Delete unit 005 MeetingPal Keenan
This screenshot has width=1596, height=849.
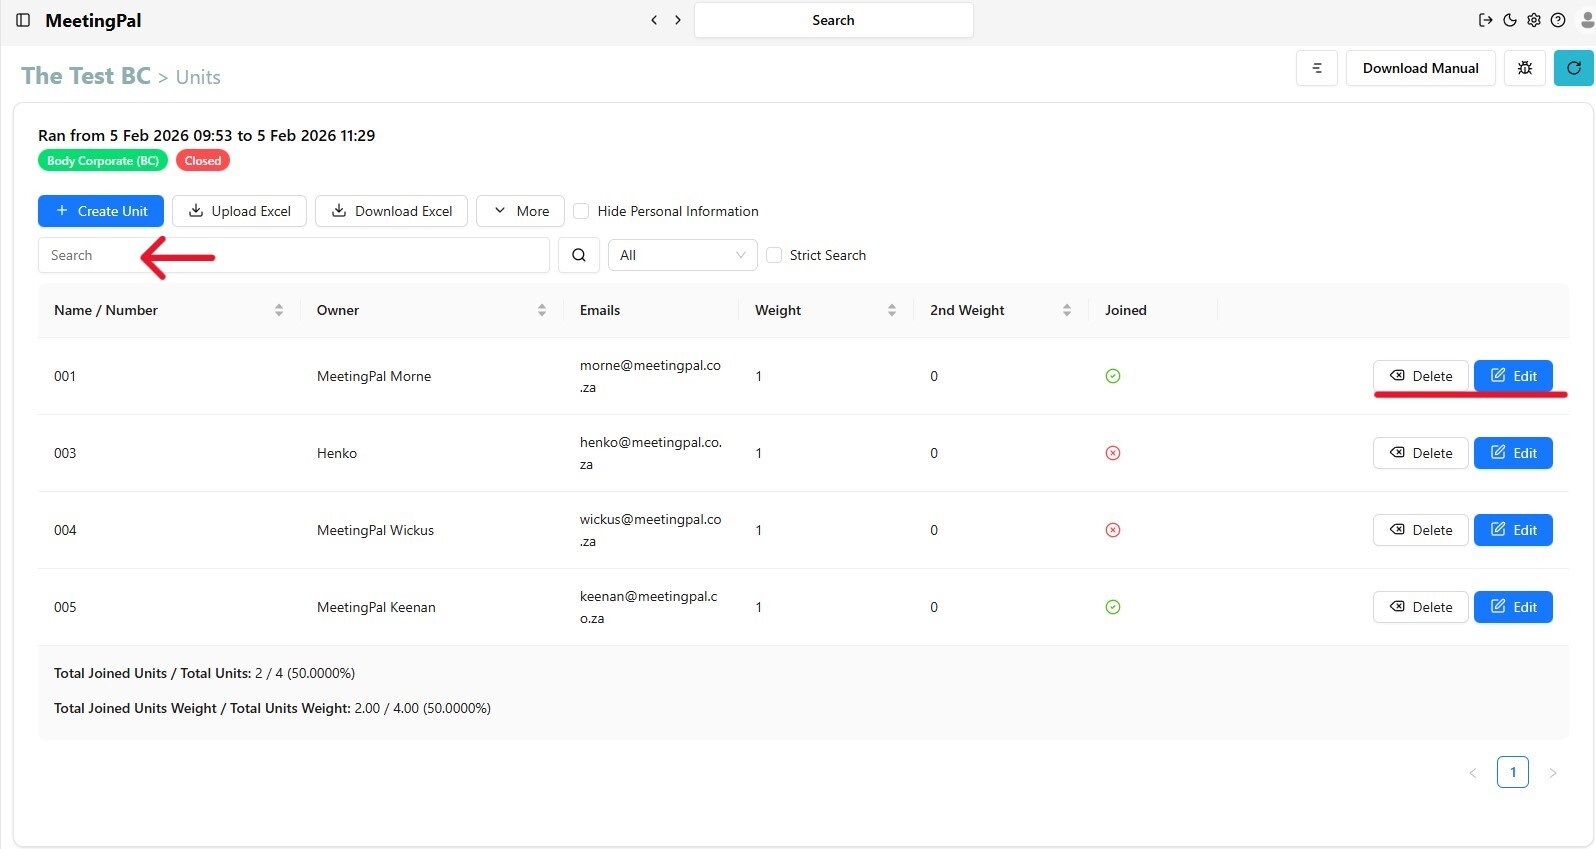[1420, 607]
